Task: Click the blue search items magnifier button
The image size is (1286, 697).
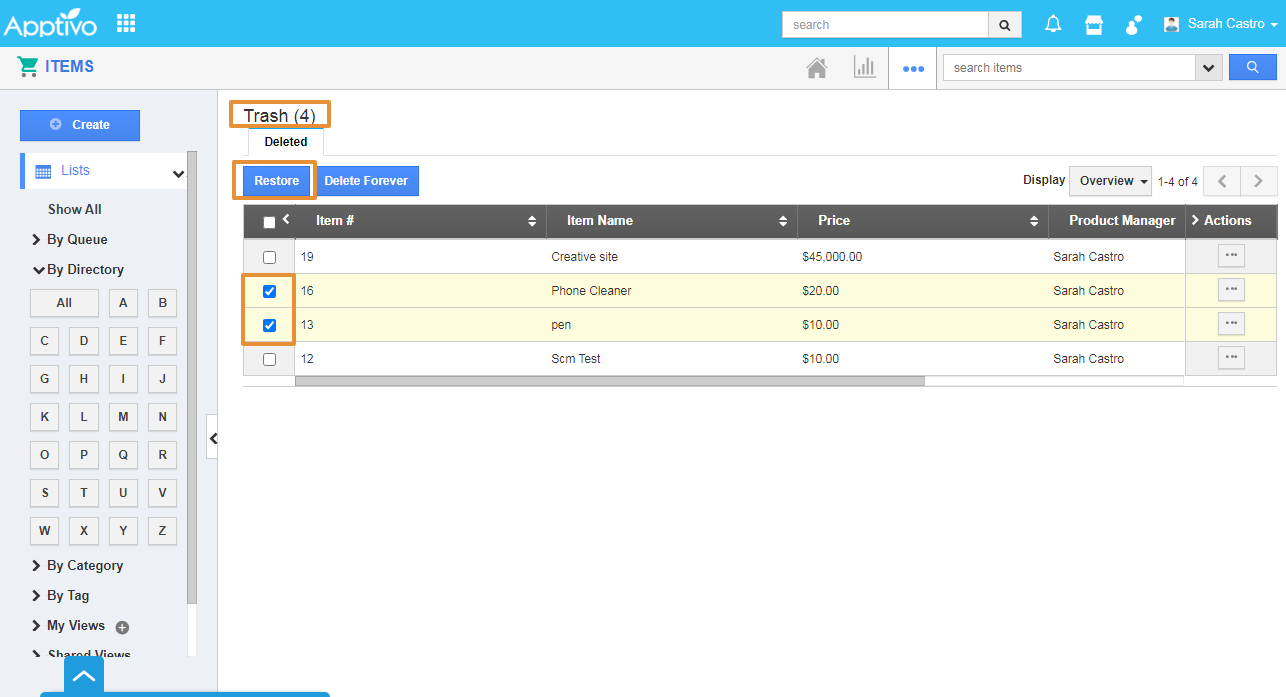Action: [x=1252, y=68]
